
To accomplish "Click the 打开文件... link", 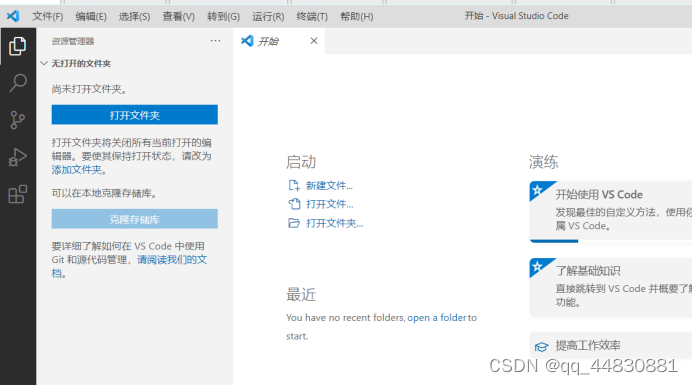I will (x=330, y=204).
